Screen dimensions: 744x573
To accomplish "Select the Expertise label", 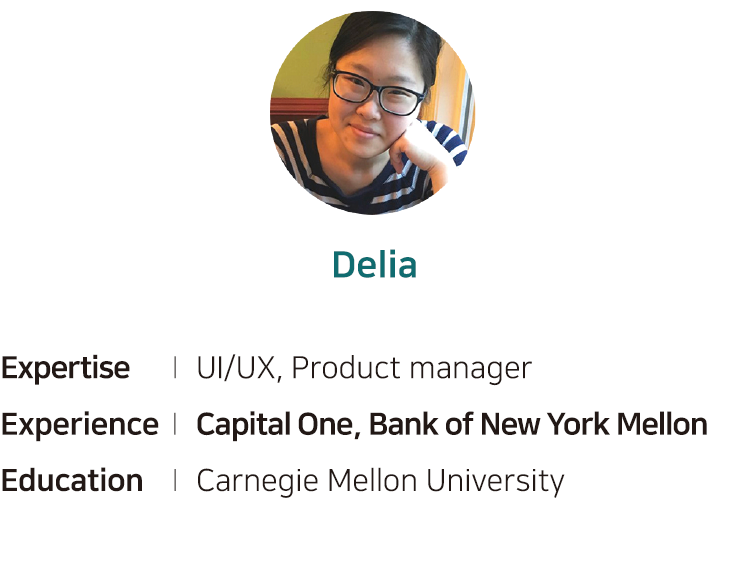I will 65,368.
